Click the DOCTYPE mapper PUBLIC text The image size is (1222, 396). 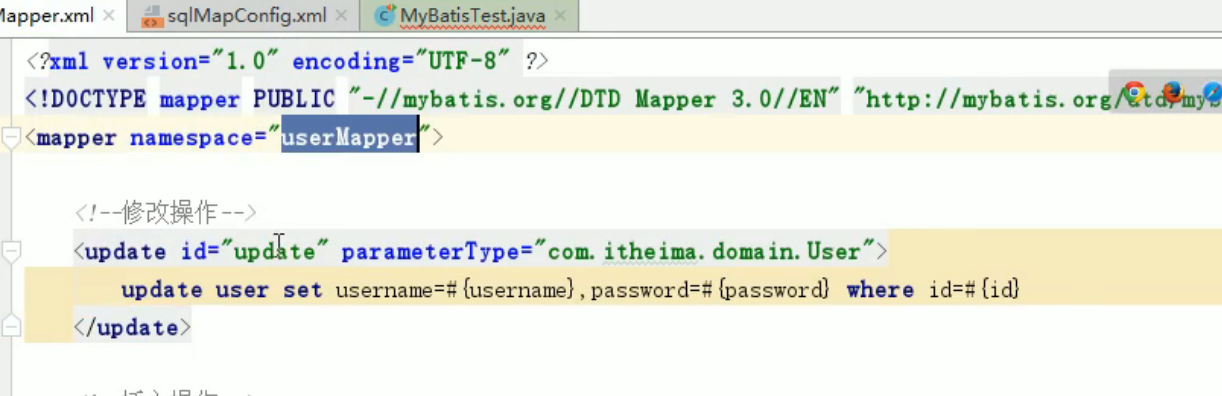180,99
